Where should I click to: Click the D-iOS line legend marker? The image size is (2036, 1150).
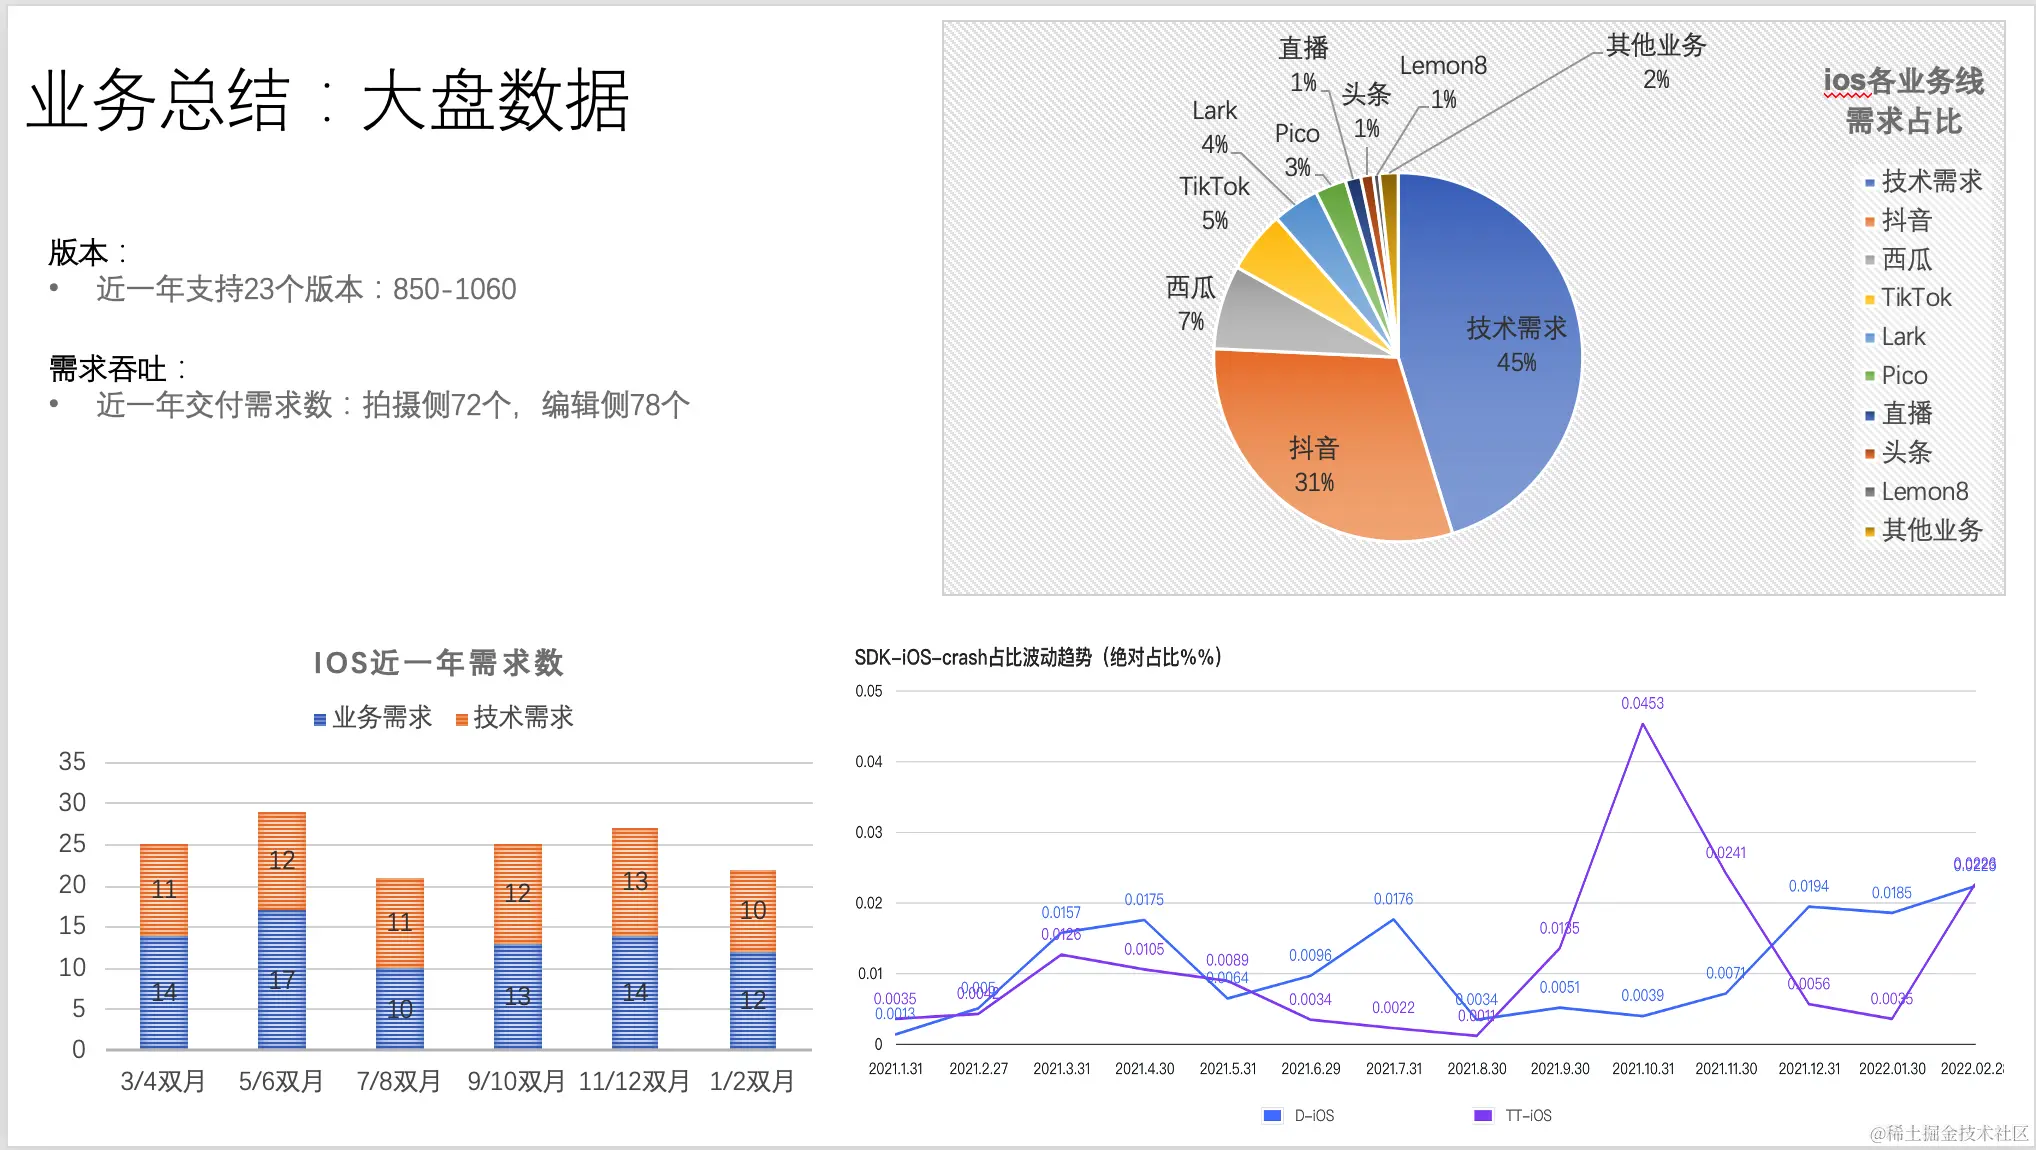(1272, 1115)
